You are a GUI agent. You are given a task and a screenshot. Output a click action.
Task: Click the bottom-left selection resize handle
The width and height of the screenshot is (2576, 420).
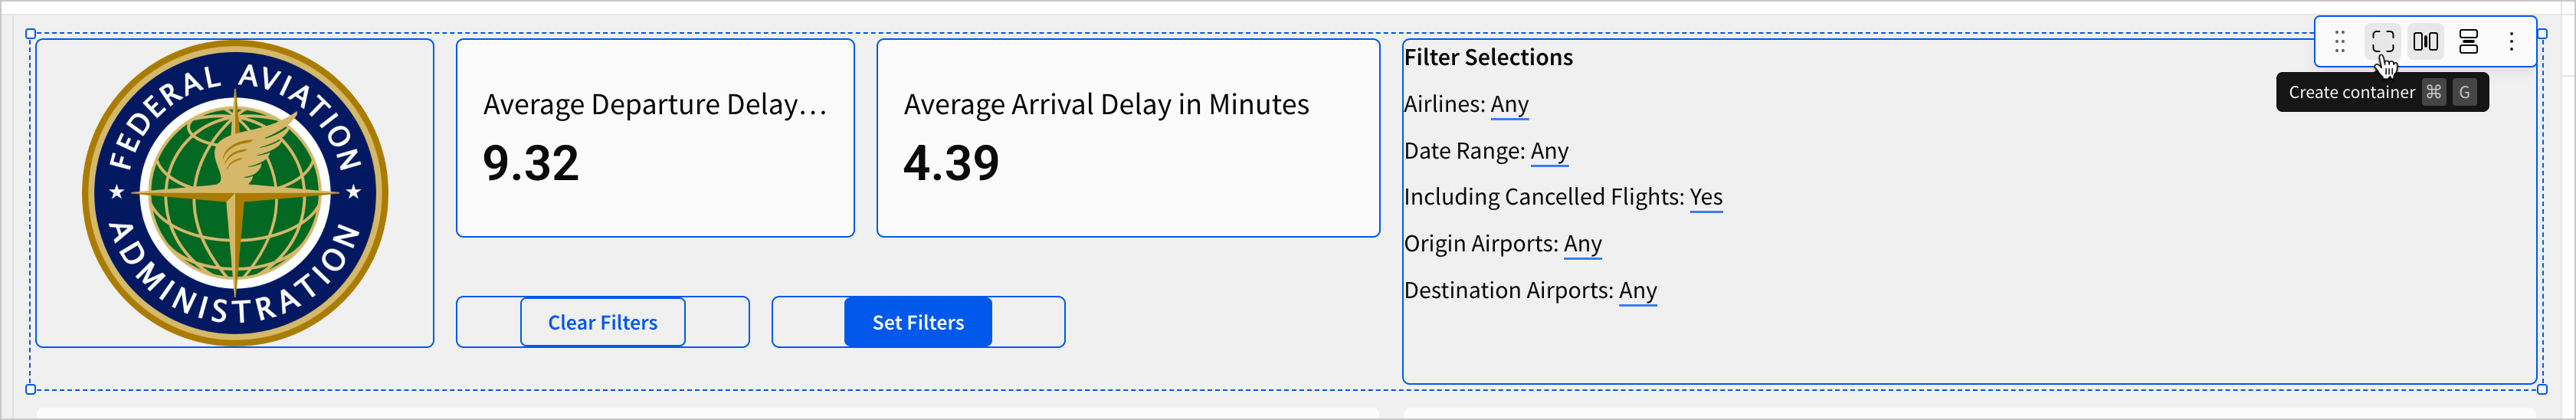[x=30, y=389]
